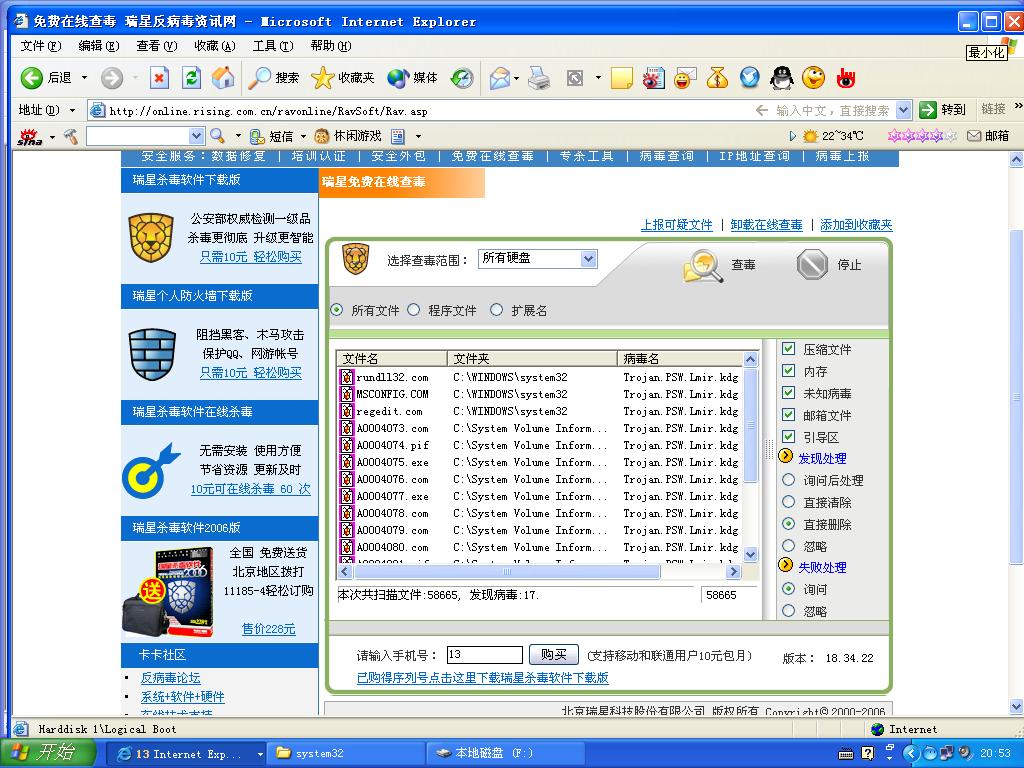Select 所有文件 radio button
This screenshot has width=1024, height=768.
point(337,310)
